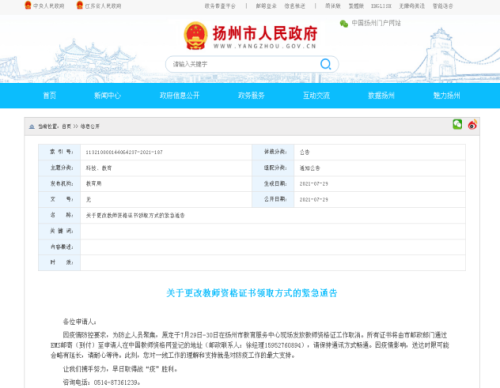500x388 pixels.
Task: Click the green WeChat share icon in breadcrumb bar
Action: [457, 124]
